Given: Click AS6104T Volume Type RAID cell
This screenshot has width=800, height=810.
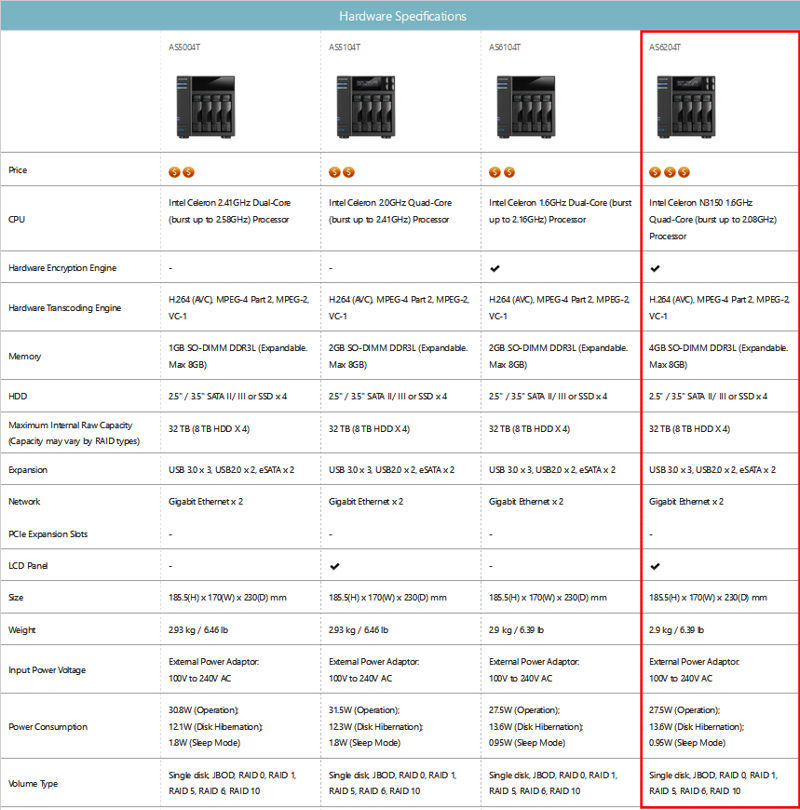Looking at the screenshot, I should click(553, 783).
